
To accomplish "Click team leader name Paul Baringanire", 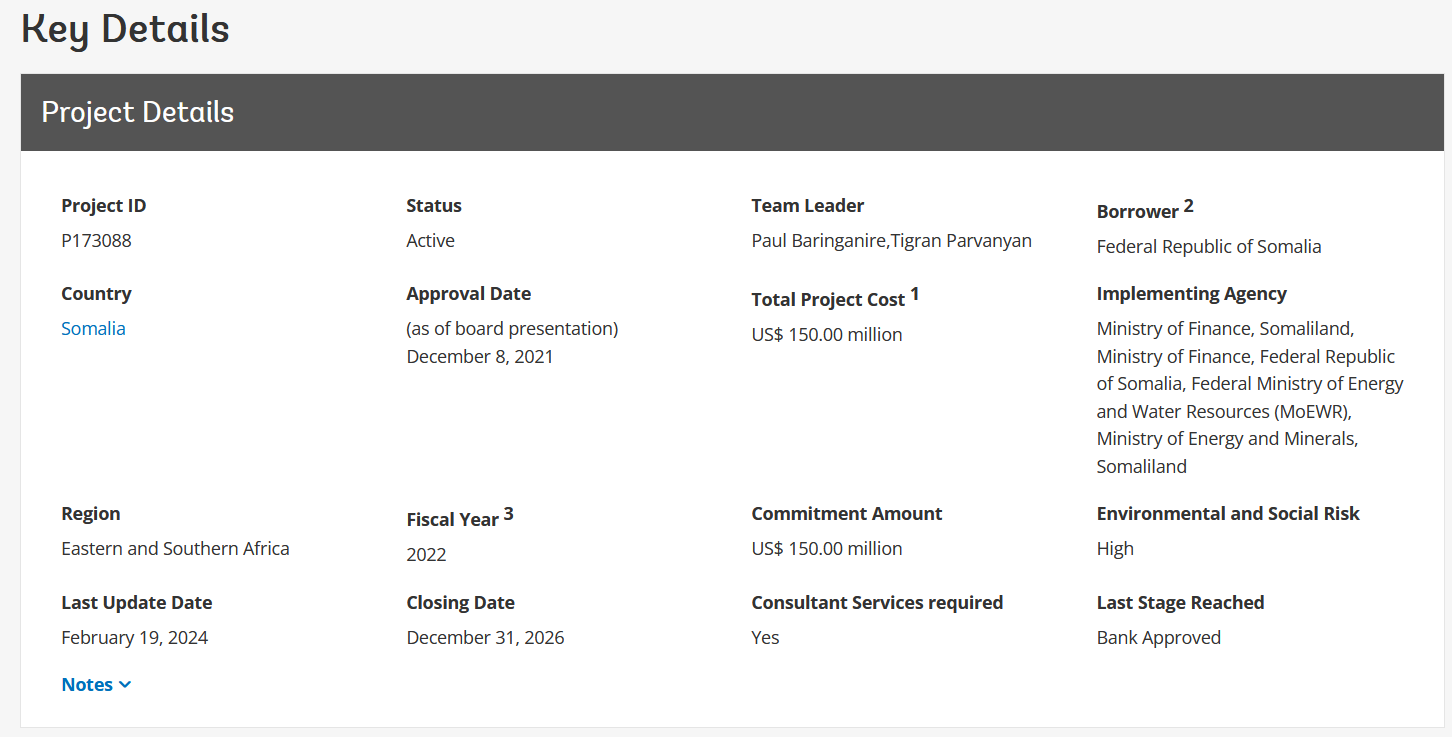I will (x=819, y=241).
